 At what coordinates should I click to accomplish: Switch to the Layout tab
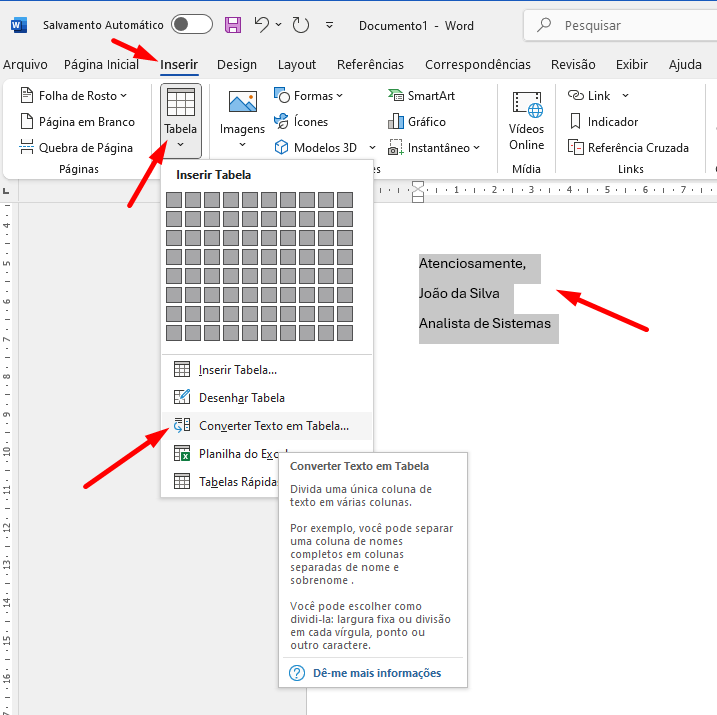coord(297,64)
